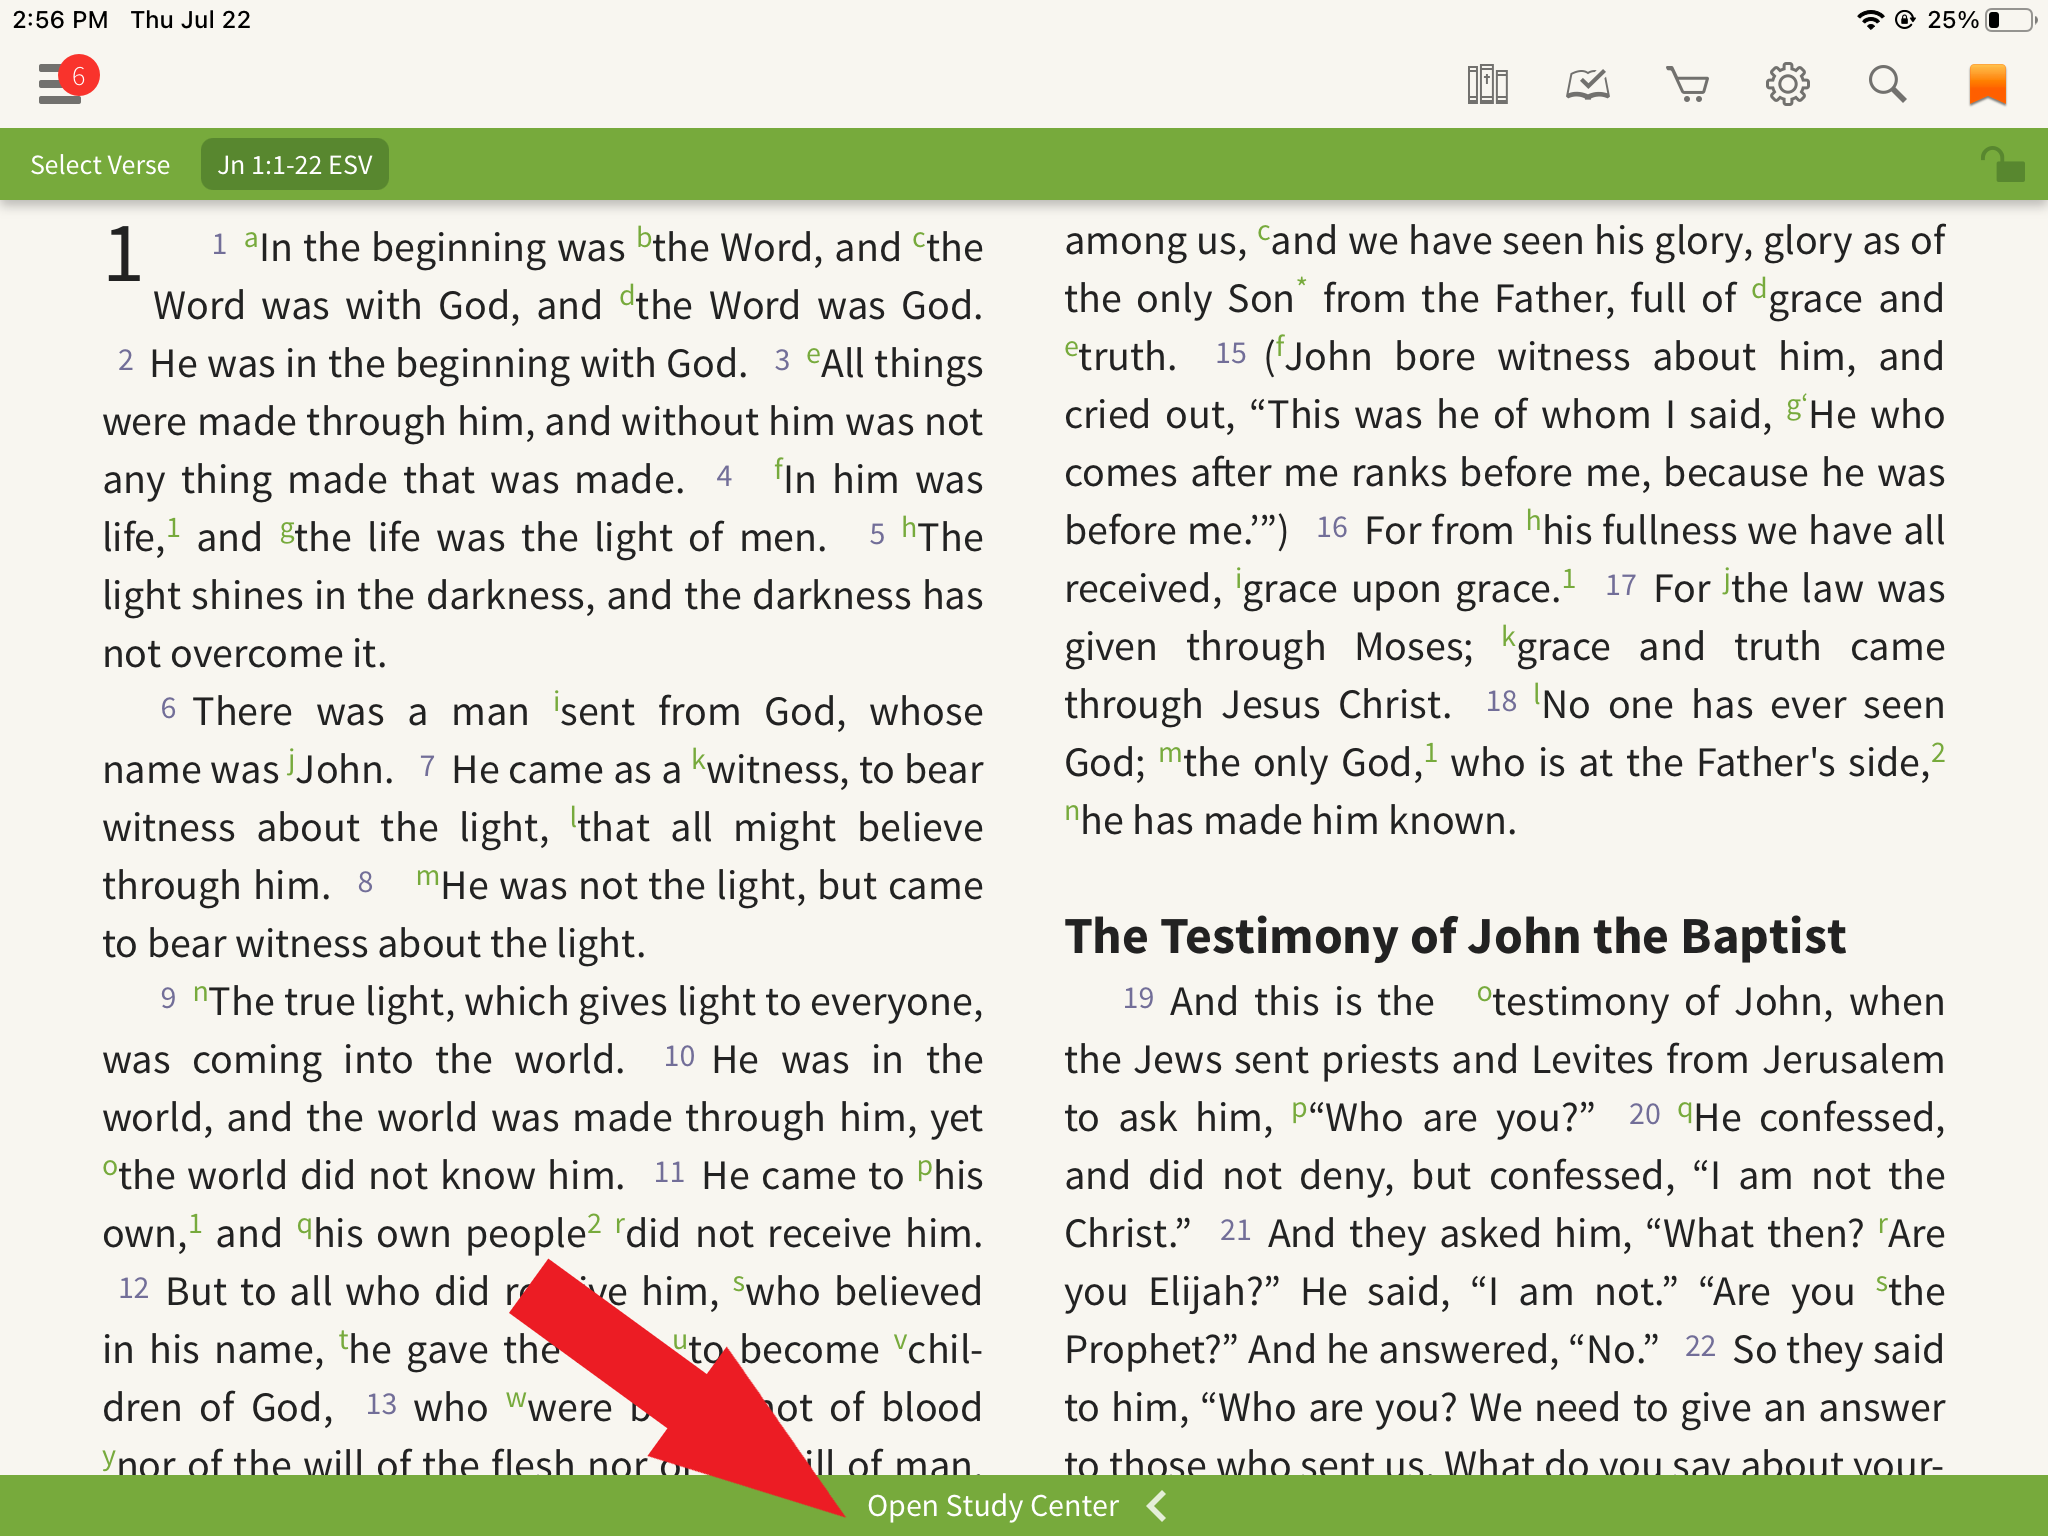Image resolution: width=2048 pixels, height=1536 pixels.
Task: Tap cross-reference a before 'In the beginning'
Action: coord(251,240)
